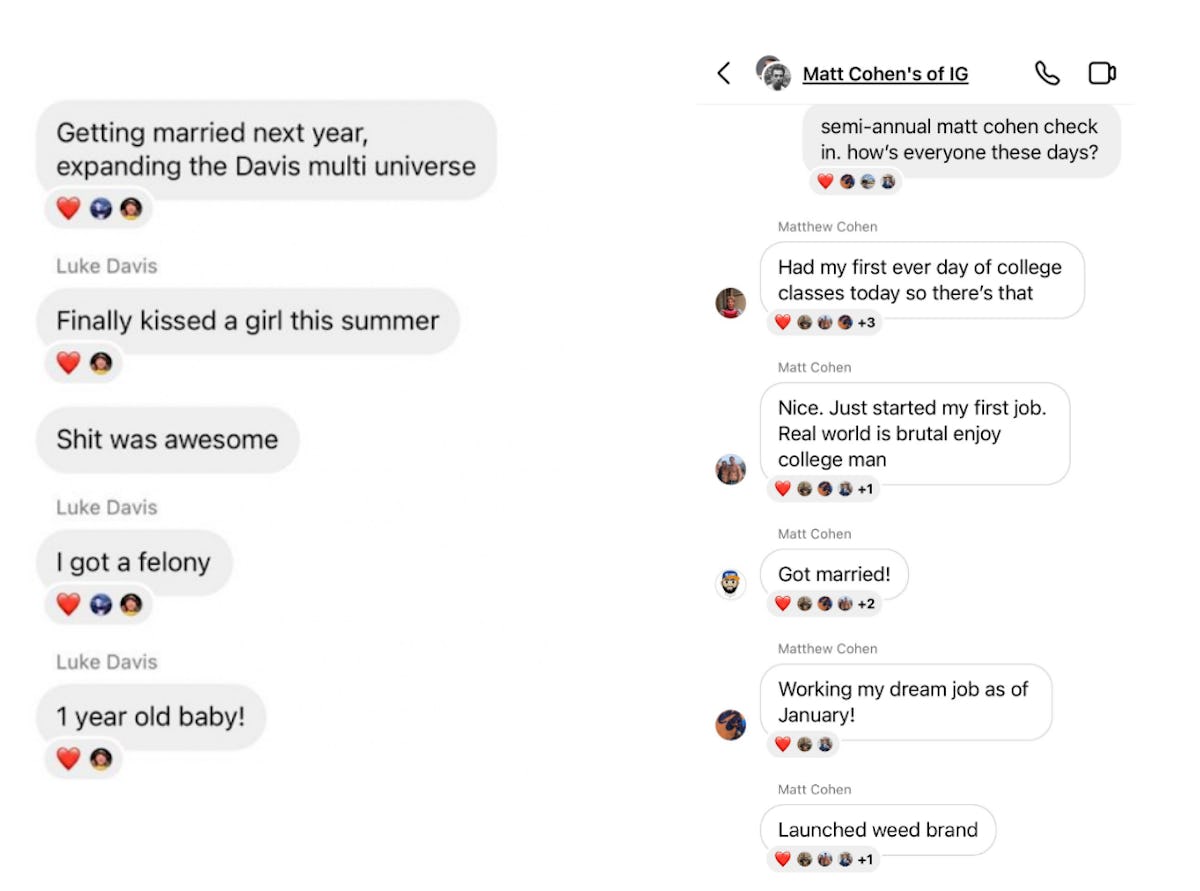Tap heart reaction under 'Finally kissed a girl'

[68, 363]
